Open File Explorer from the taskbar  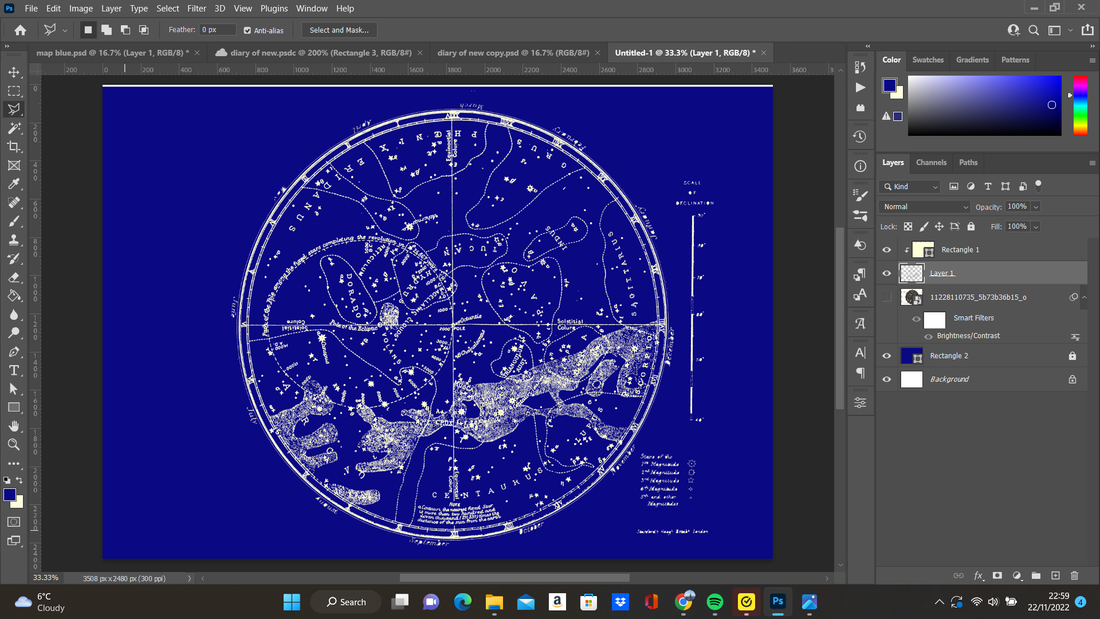[x=494, y=602]
